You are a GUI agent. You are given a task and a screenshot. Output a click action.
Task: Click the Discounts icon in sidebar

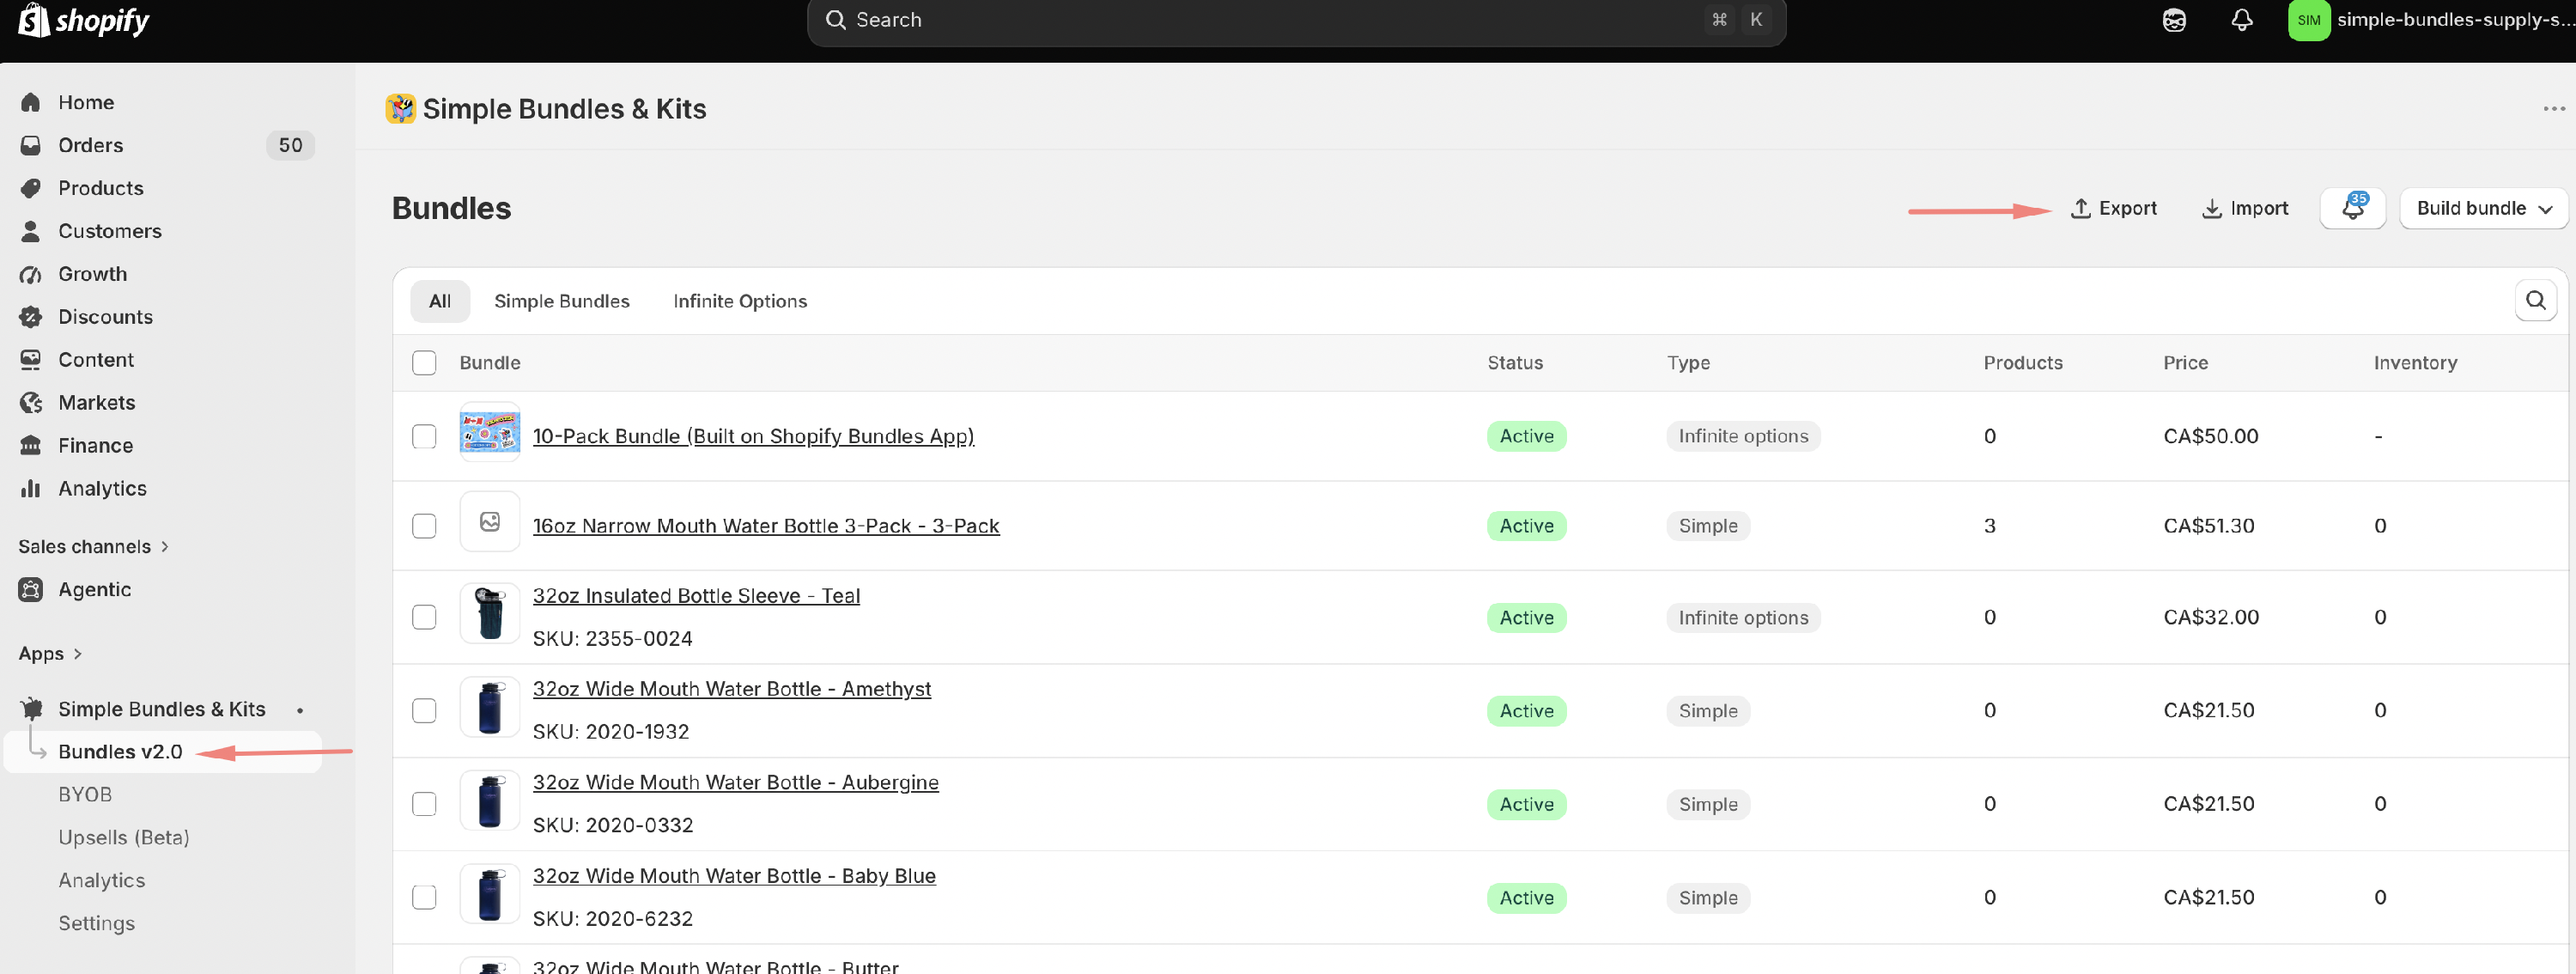tap(31, 317)
